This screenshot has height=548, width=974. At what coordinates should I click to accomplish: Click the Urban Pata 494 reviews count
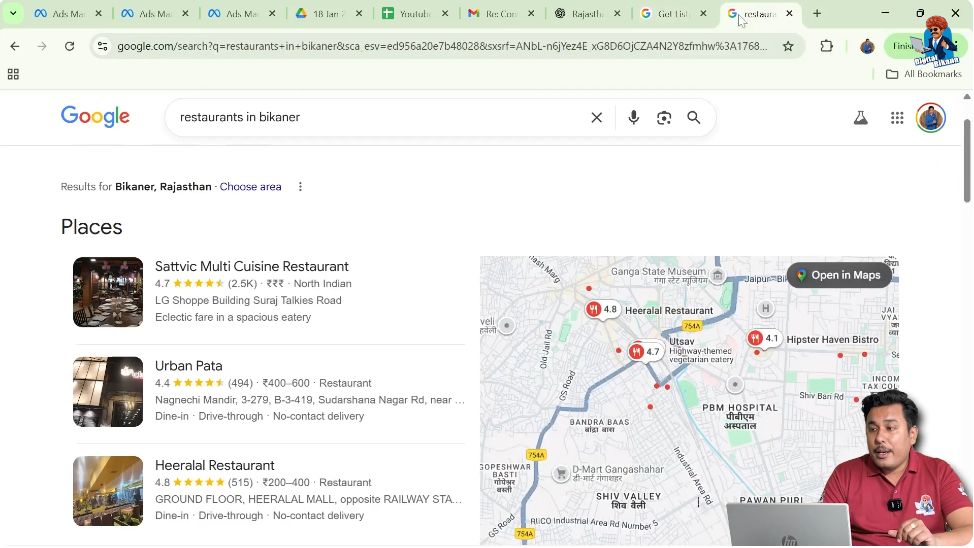tap(240, 383)
